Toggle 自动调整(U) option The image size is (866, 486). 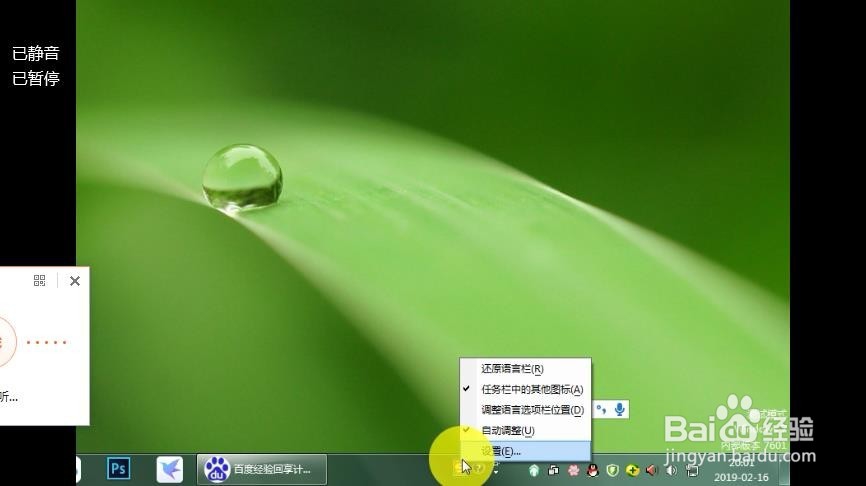point(525,430)
